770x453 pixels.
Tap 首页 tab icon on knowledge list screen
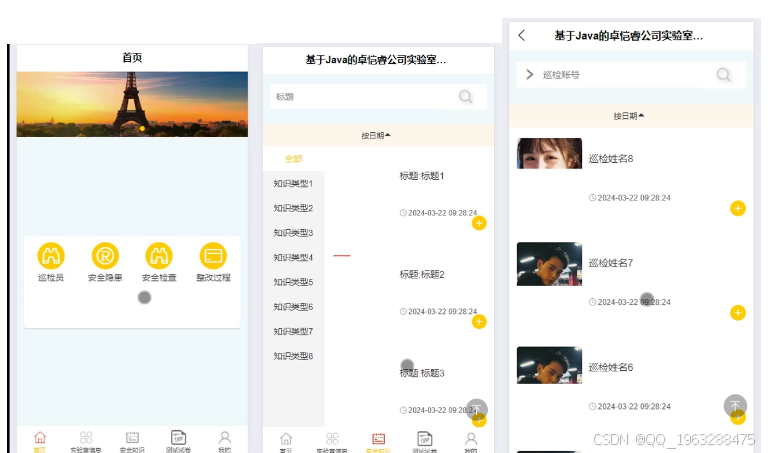[286, 438]
